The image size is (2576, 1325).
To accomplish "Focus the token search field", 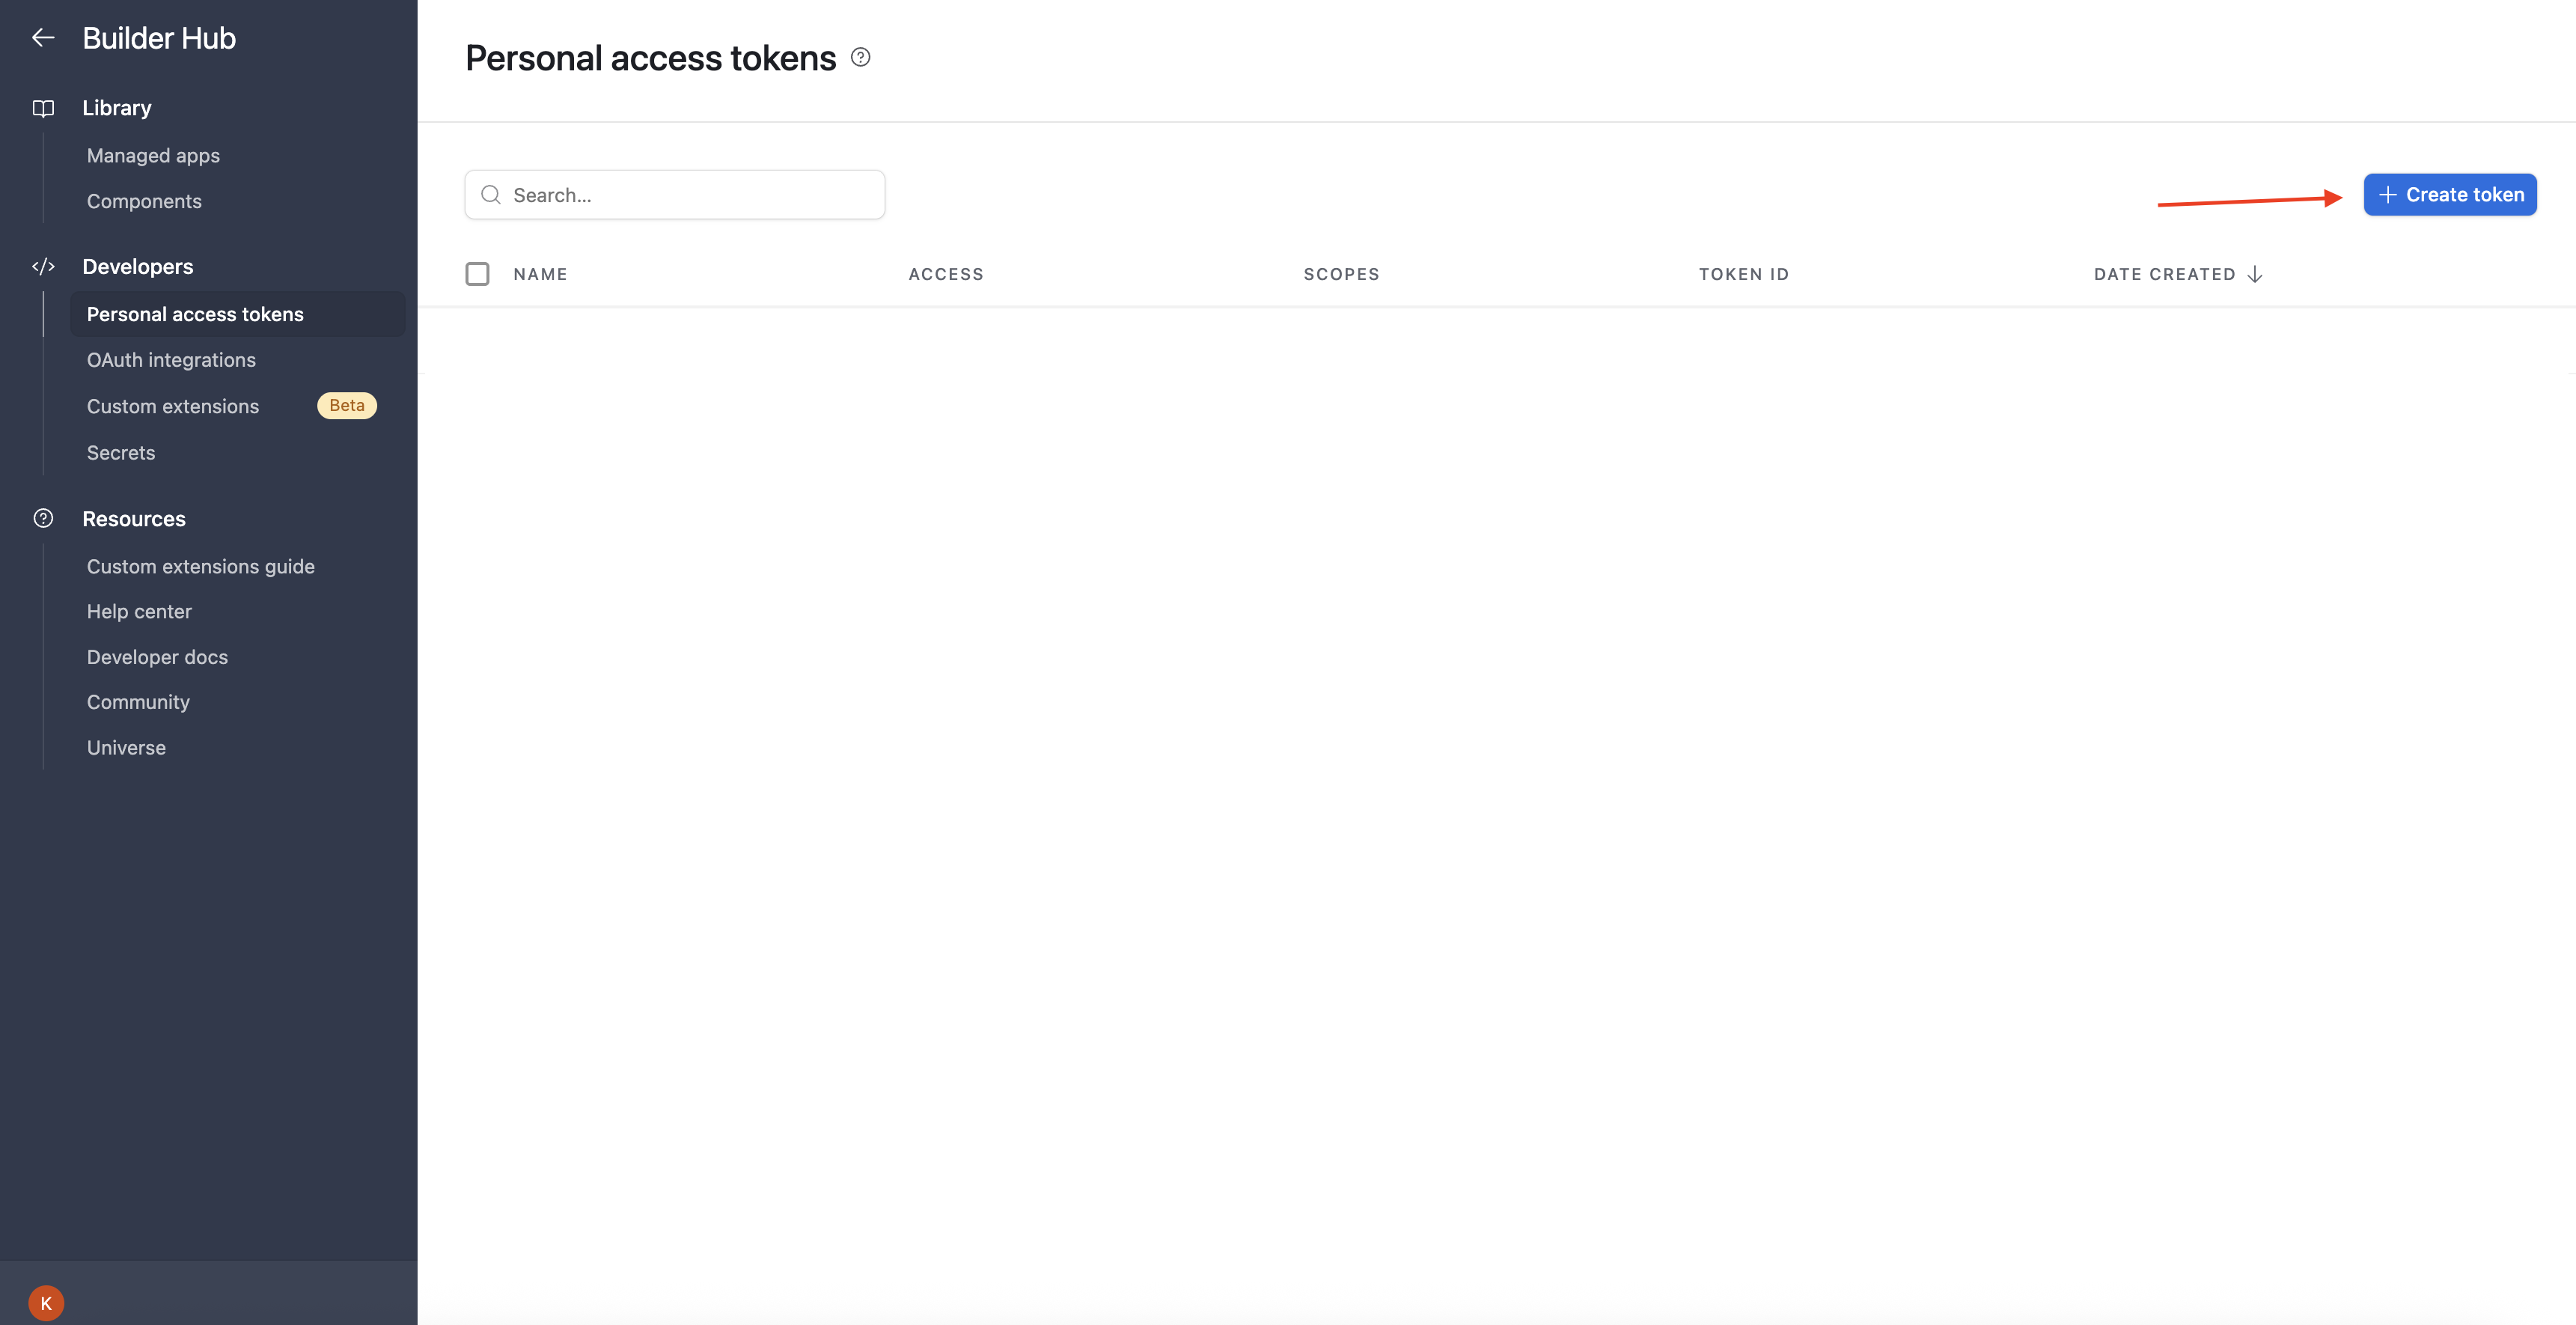I will pos(690,195).
